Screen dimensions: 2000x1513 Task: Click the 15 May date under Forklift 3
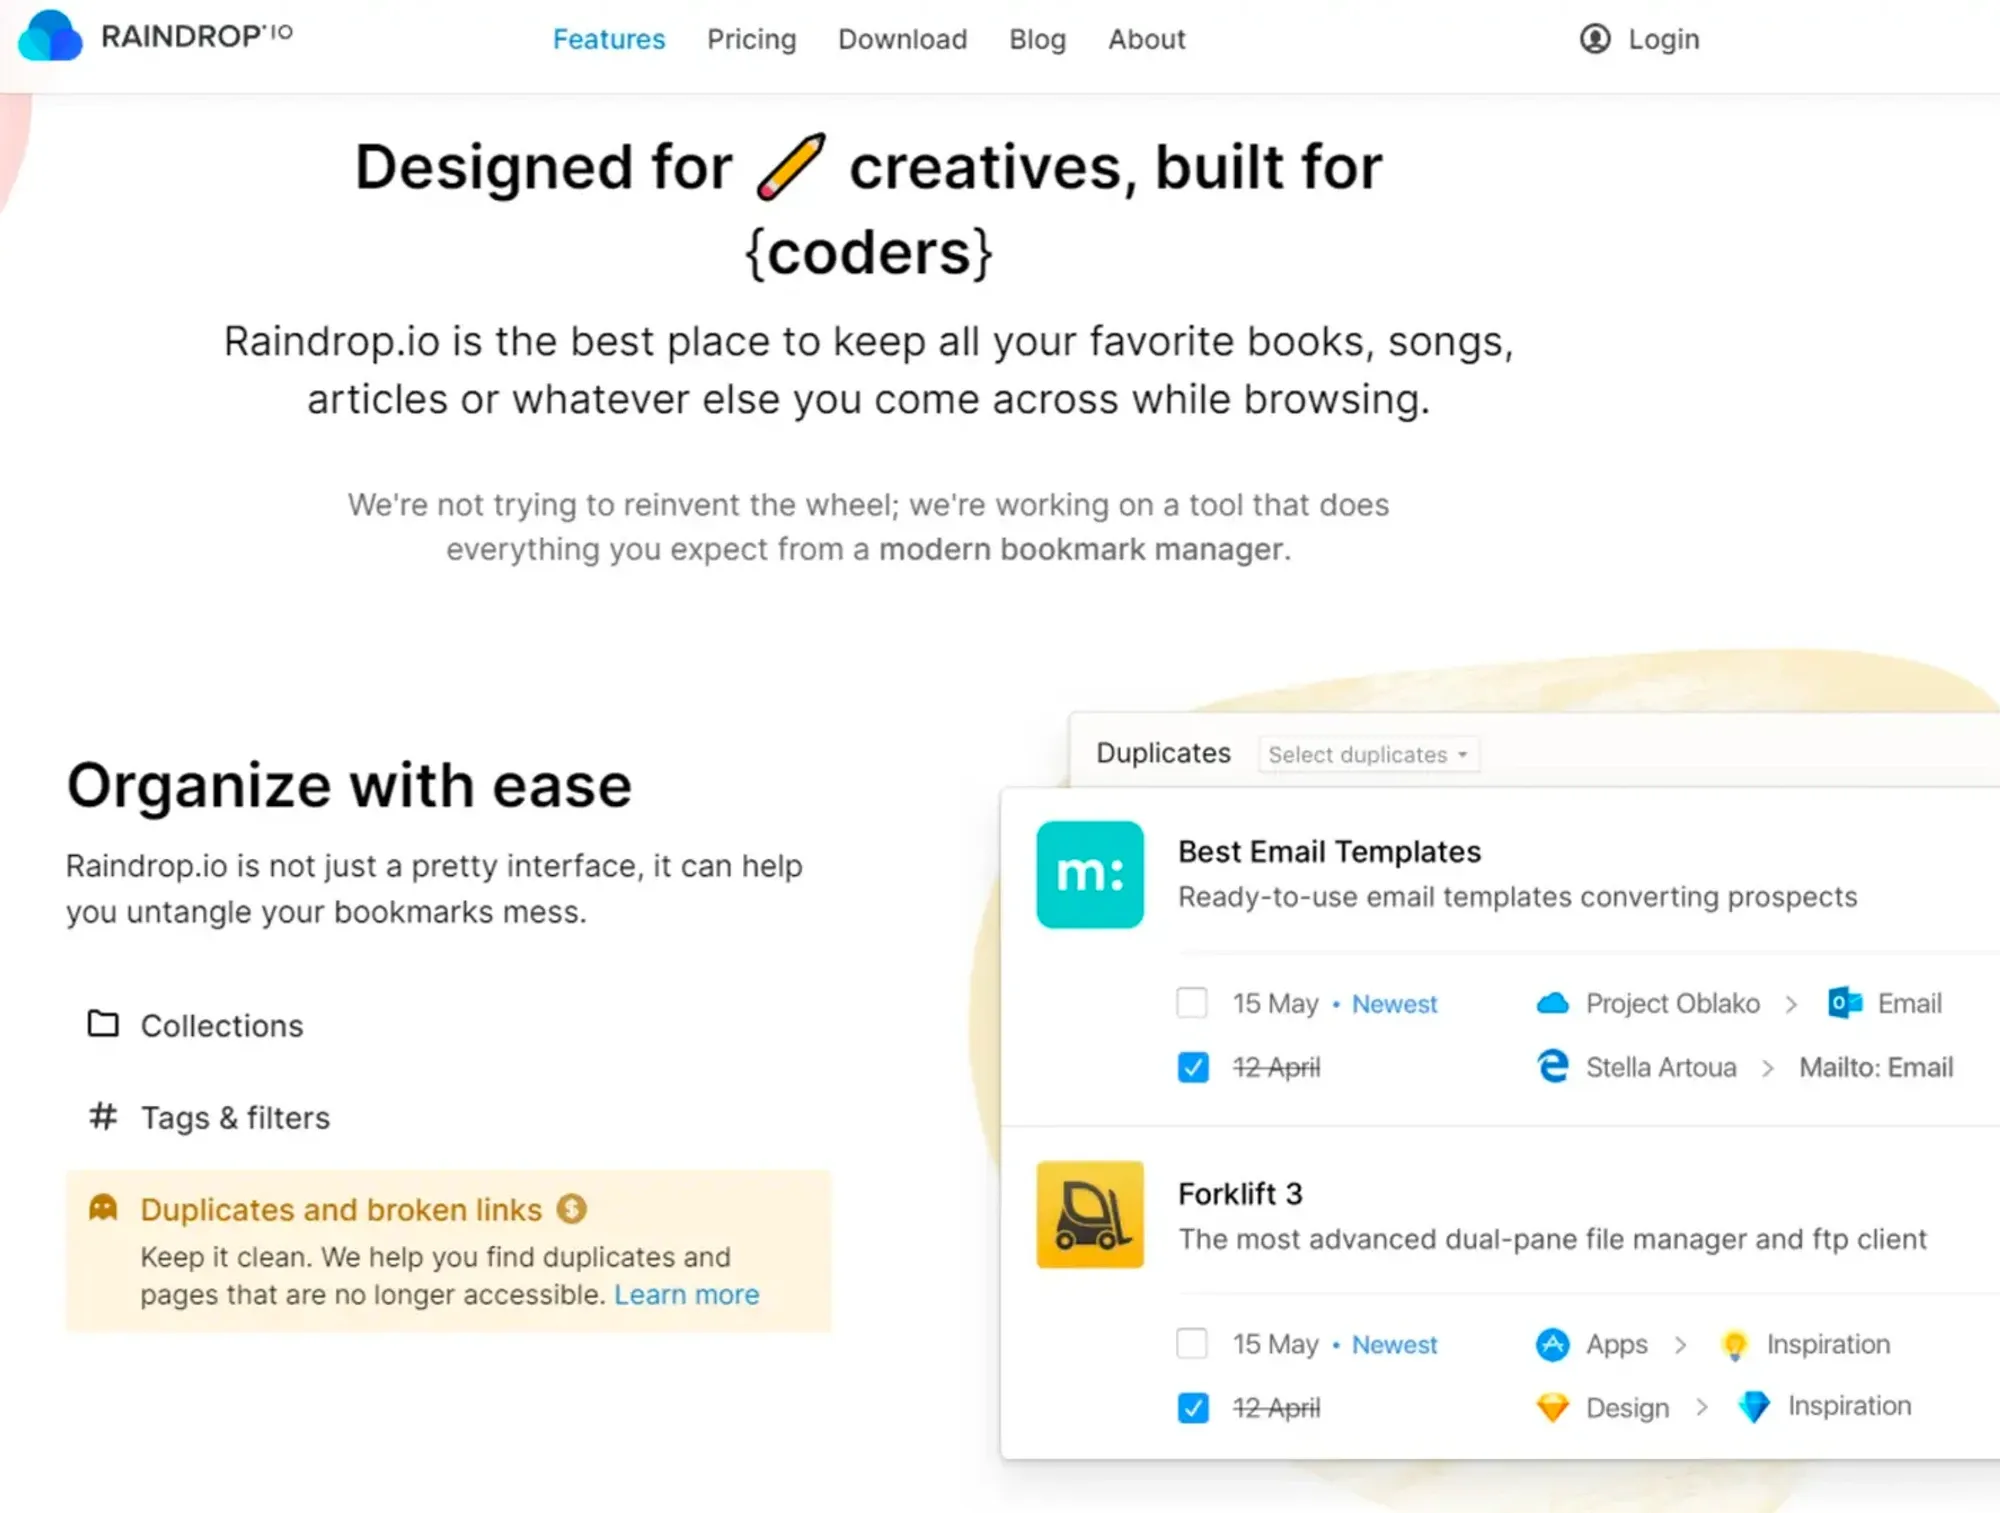coord(1275,1344)
